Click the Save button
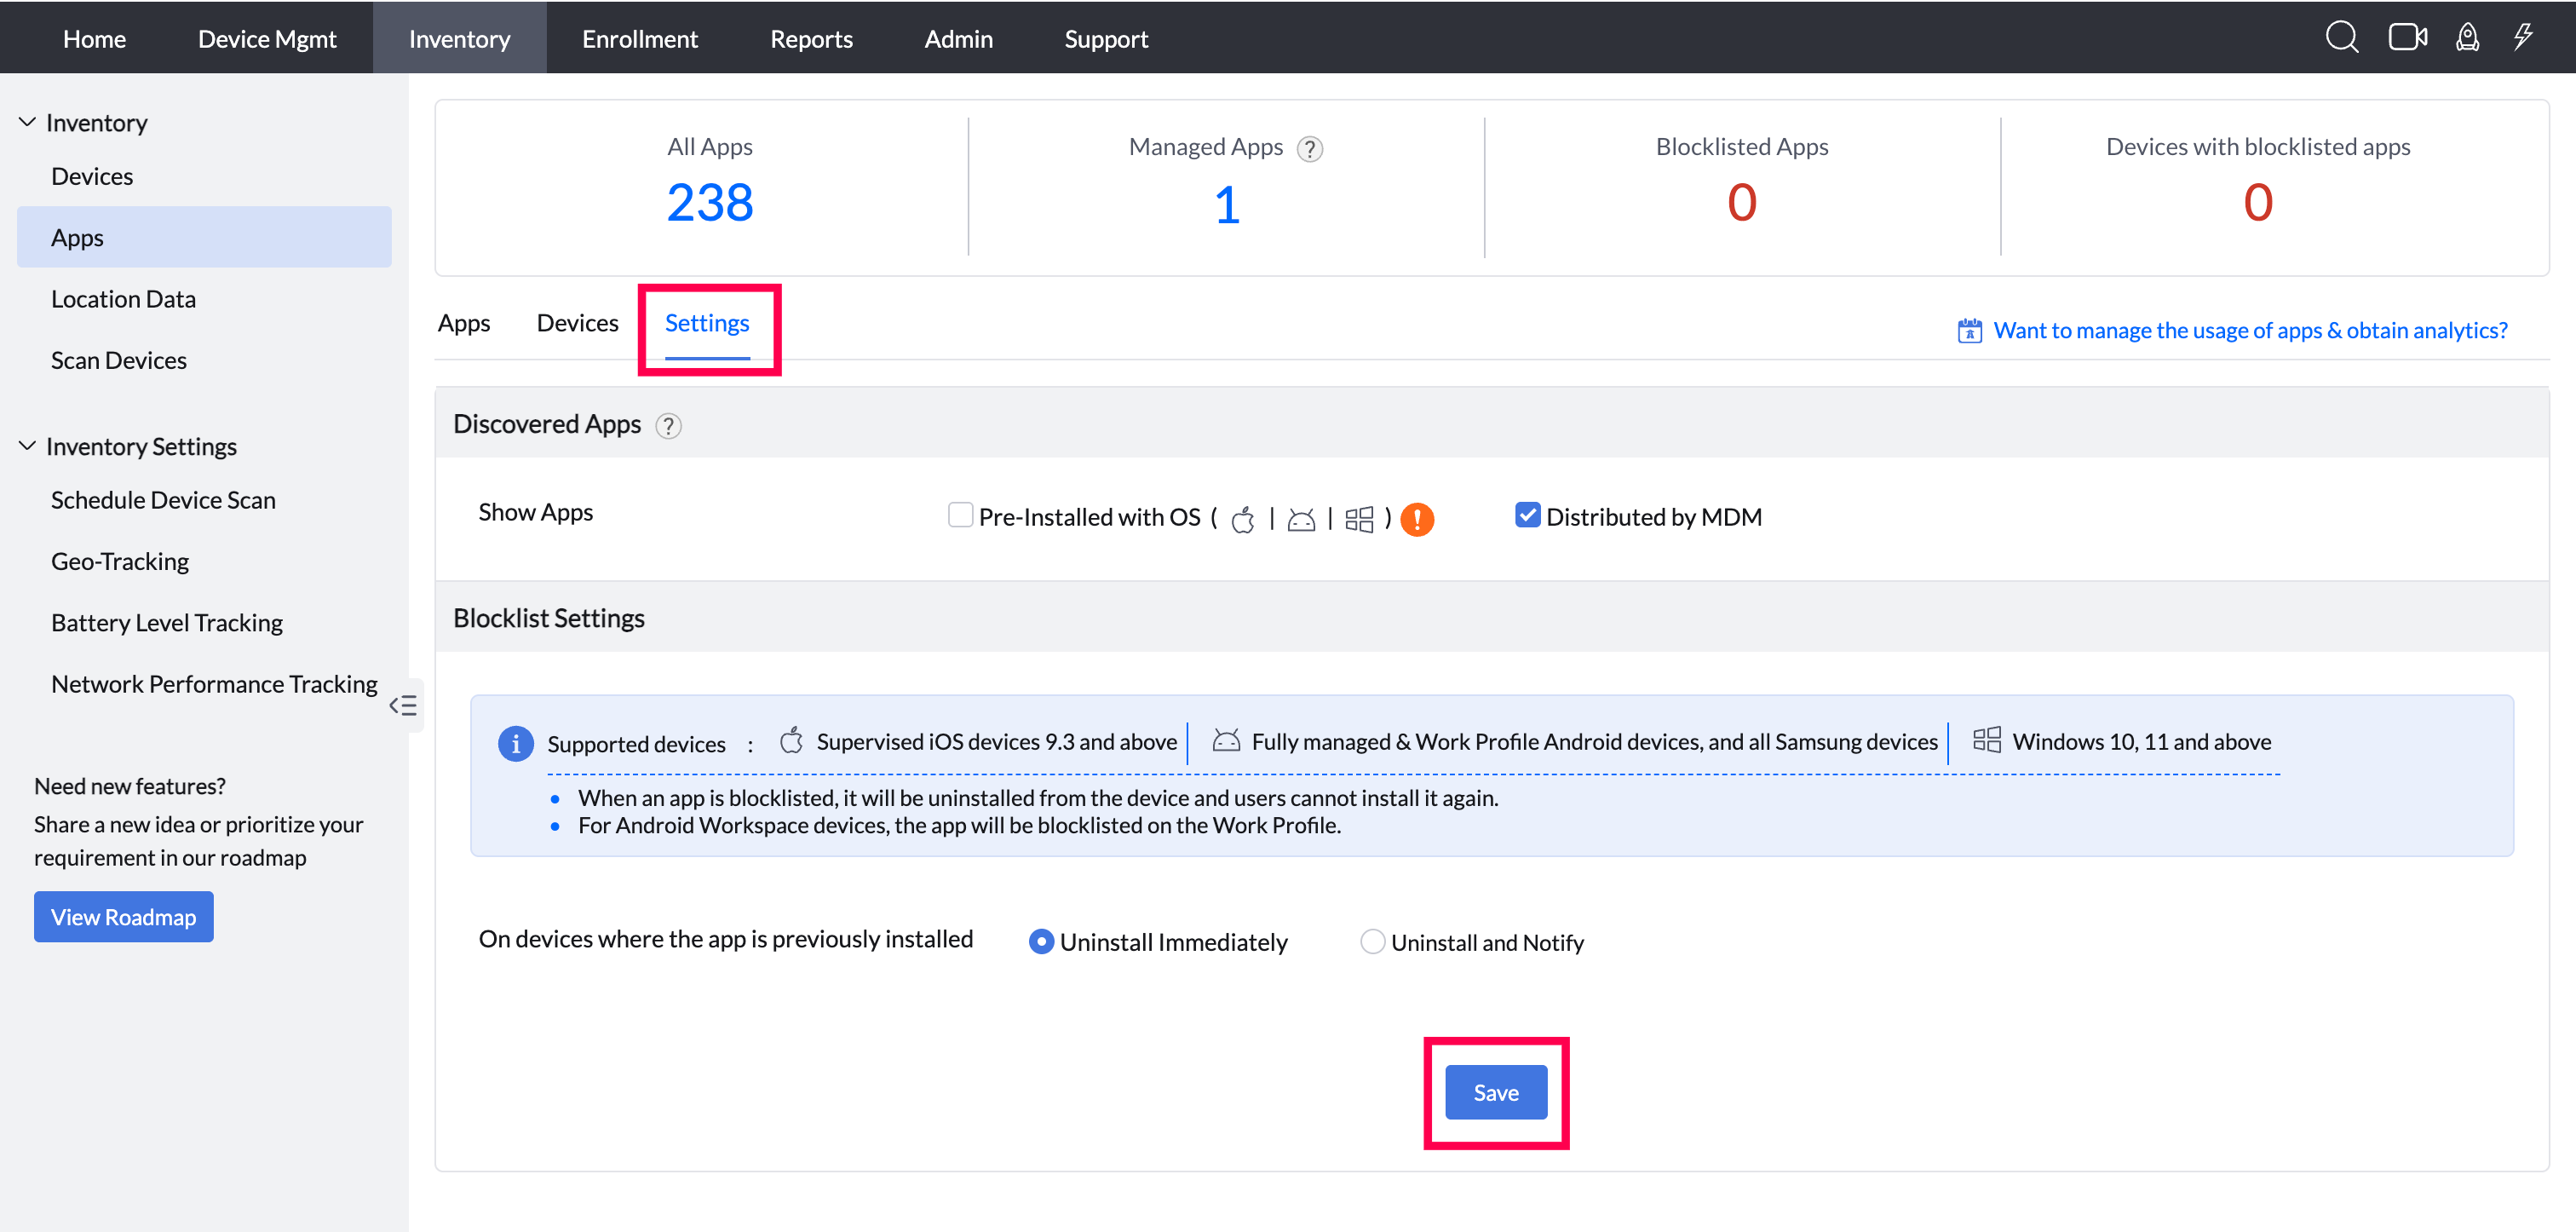Image resolution: width=2576 pixels, height=1232 pixels. point(1495,1092)
